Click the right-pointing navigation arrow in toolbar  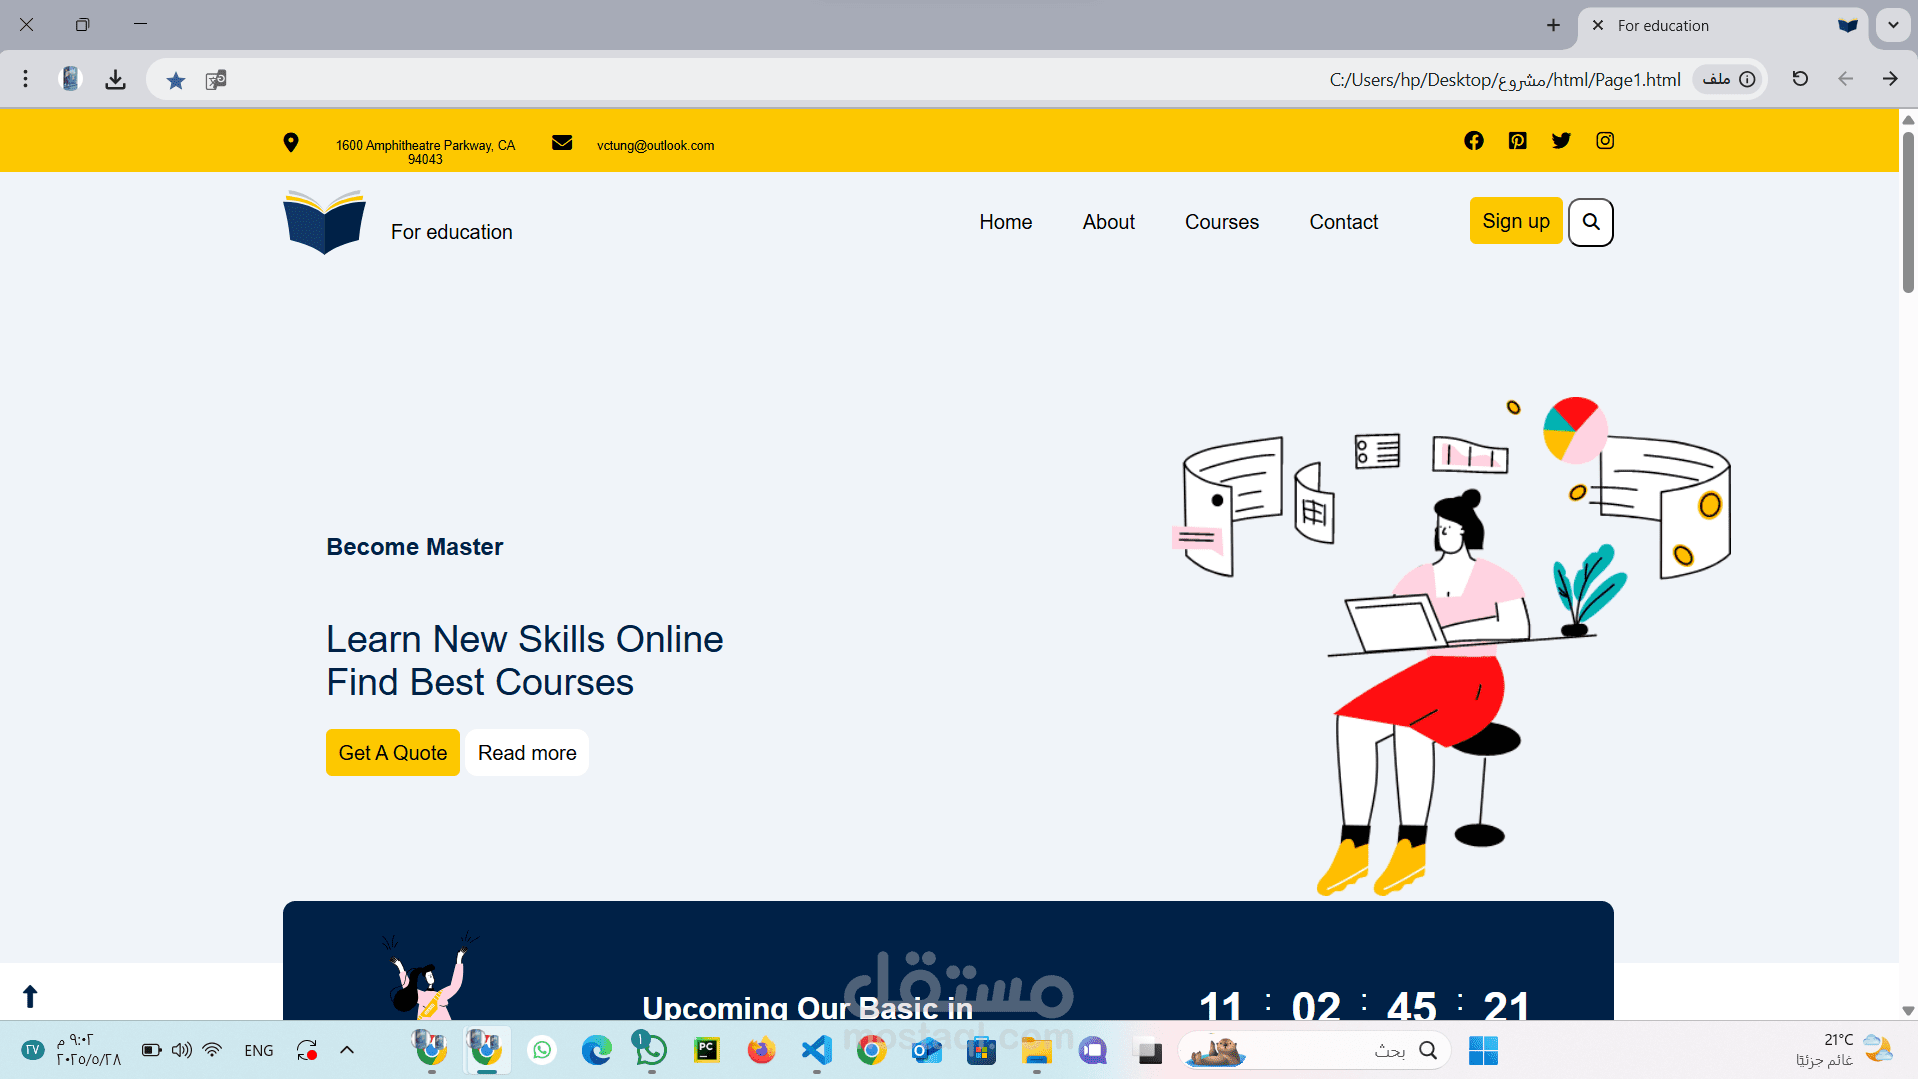pos(1890,79)
